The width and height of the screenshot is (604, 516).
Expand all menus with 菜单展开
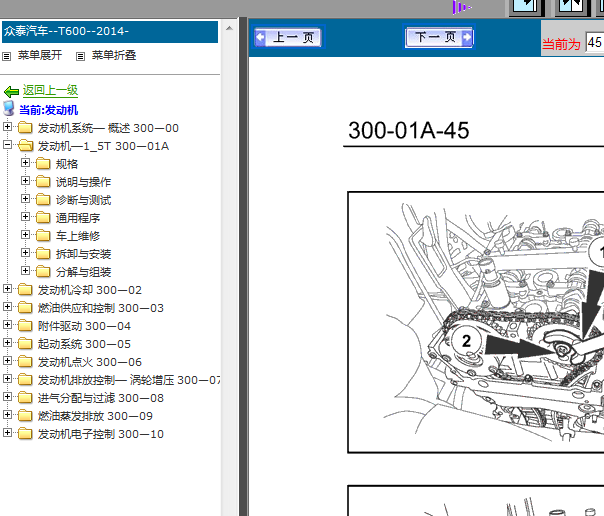click(x=40, y=55)
